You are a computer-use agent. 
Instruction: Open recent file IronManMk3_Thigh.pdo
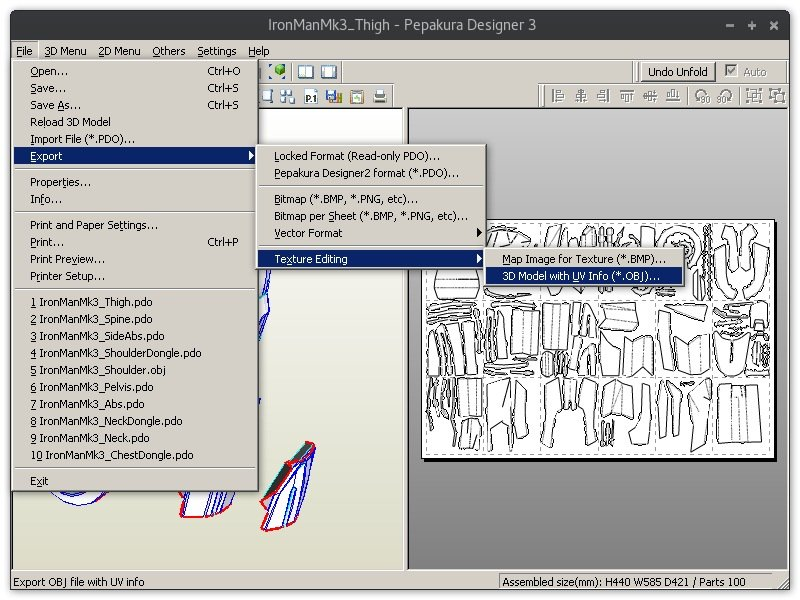click(x=135, y=302)
